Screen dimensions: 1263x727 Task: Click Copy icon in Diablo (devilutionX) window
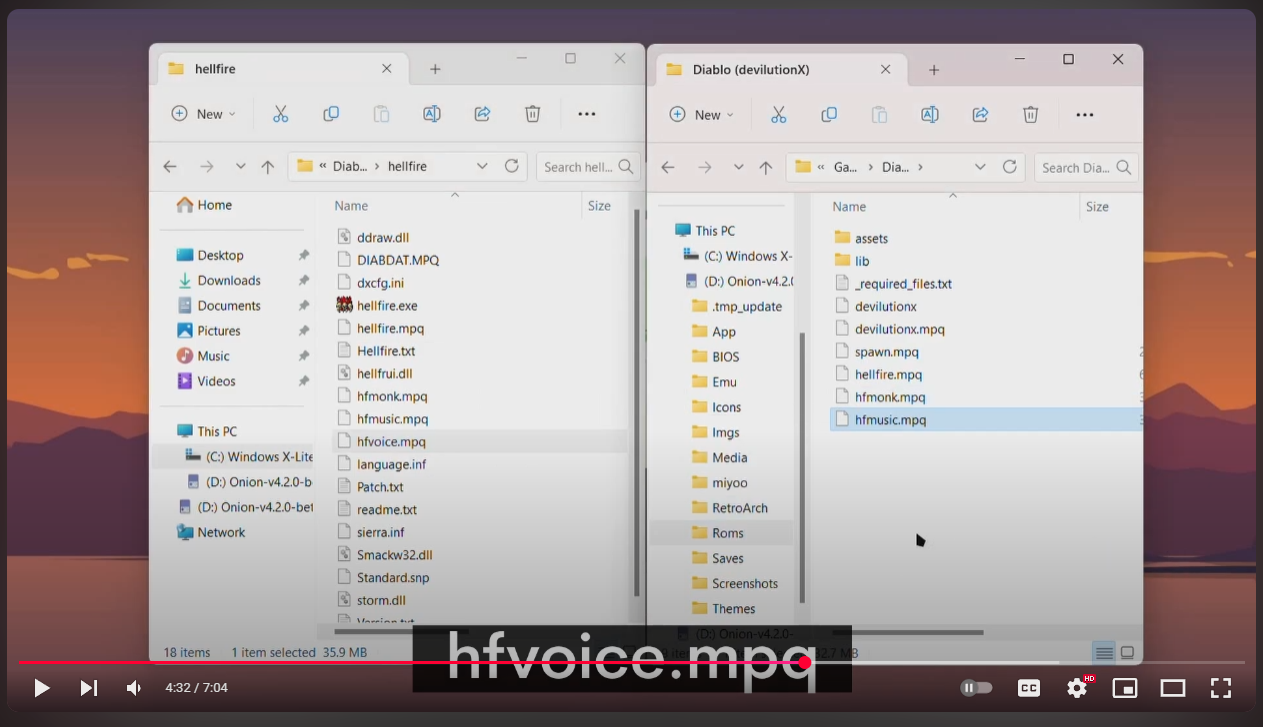[829, 115]
